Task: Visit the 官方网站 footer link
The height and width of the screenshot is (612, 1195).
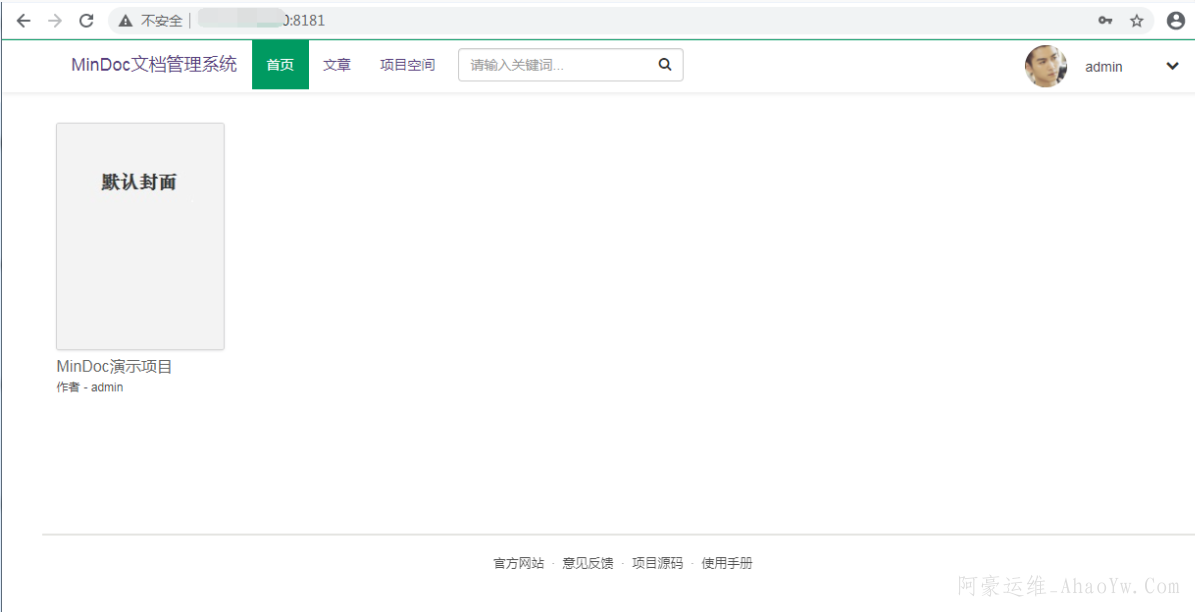Action: coord(518,564)
